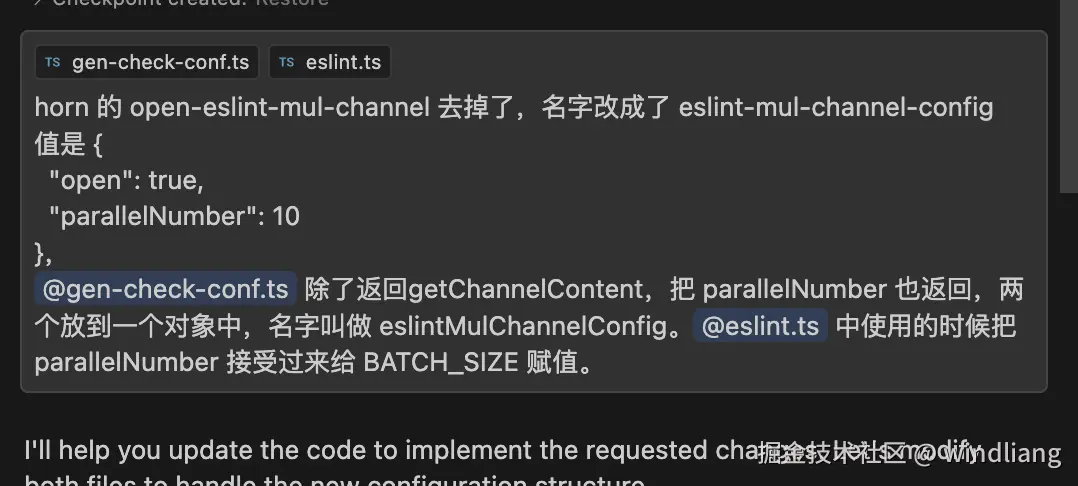
Task: Click eslint-mul-channel-config text in first line
Action: coord(836,108)
